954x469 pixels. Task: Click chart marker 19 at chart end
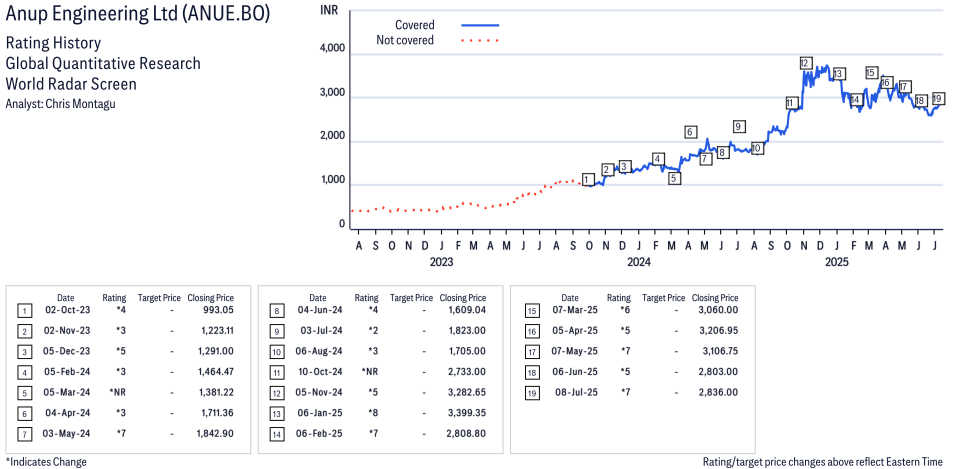click(x=938, y=98)
